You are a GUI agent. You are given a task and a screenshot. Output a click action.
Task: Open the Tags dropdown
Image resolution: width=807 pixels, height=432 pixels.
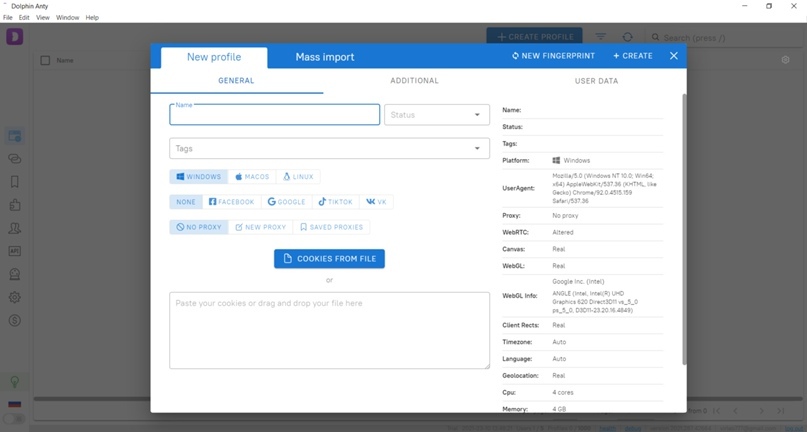tap(329, 148)
